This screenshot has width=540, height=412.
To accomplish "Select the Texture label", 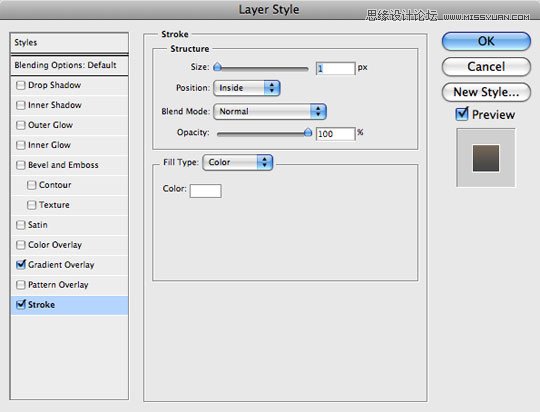I will tap(54, 205).
